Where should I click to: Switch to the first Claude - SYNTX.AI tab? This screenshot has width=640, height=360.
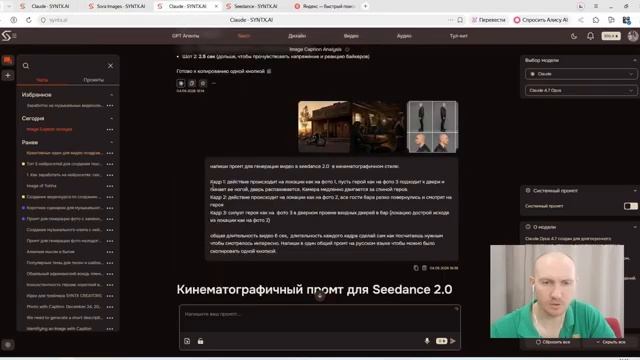(46, 6)
